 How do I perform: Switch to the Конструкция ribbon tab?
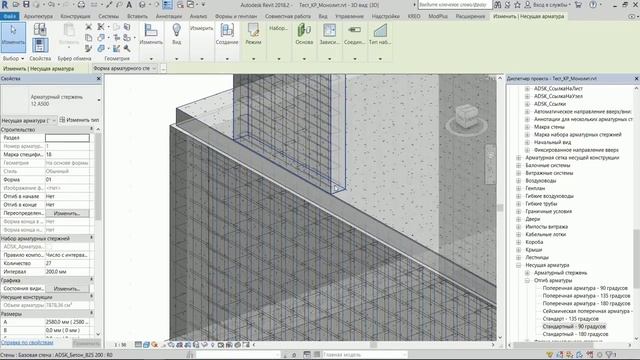tap(76, 16)
